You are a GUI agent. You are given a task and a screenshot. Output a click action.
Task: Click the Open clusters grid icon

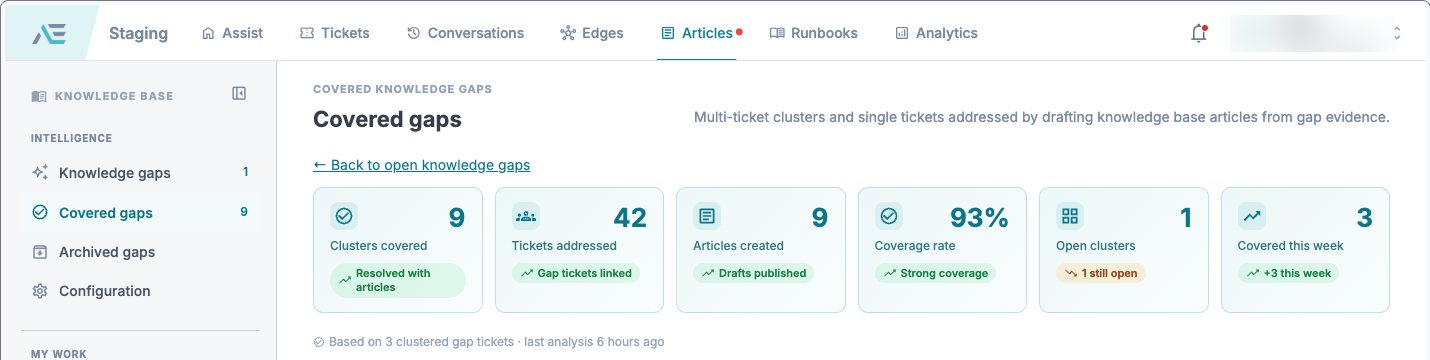tap(1070, 216)
